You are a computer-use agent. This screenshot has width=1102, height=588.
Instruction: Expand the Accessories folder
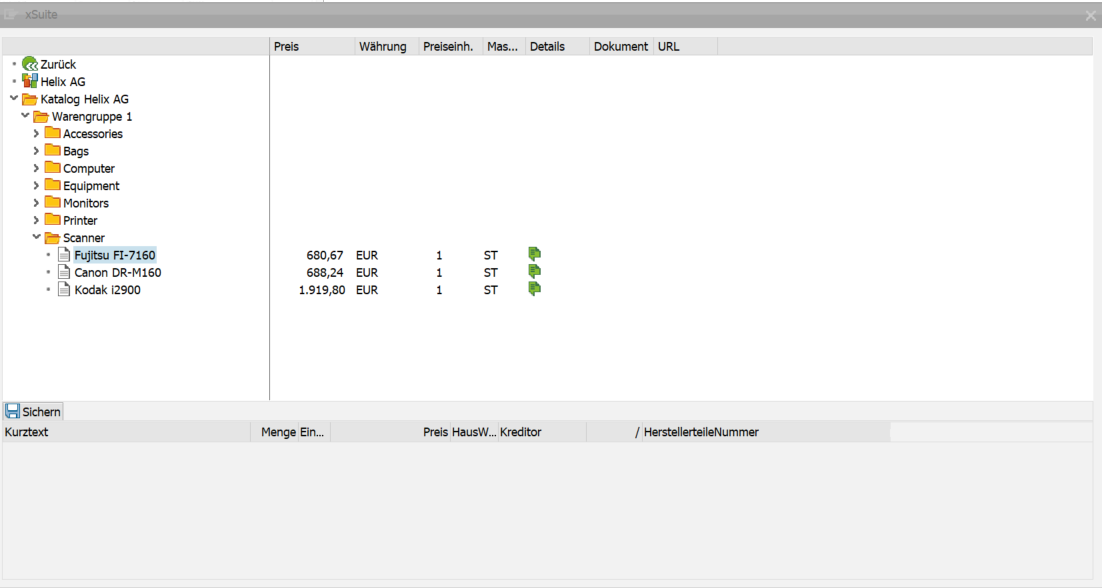tap(37, 133)
